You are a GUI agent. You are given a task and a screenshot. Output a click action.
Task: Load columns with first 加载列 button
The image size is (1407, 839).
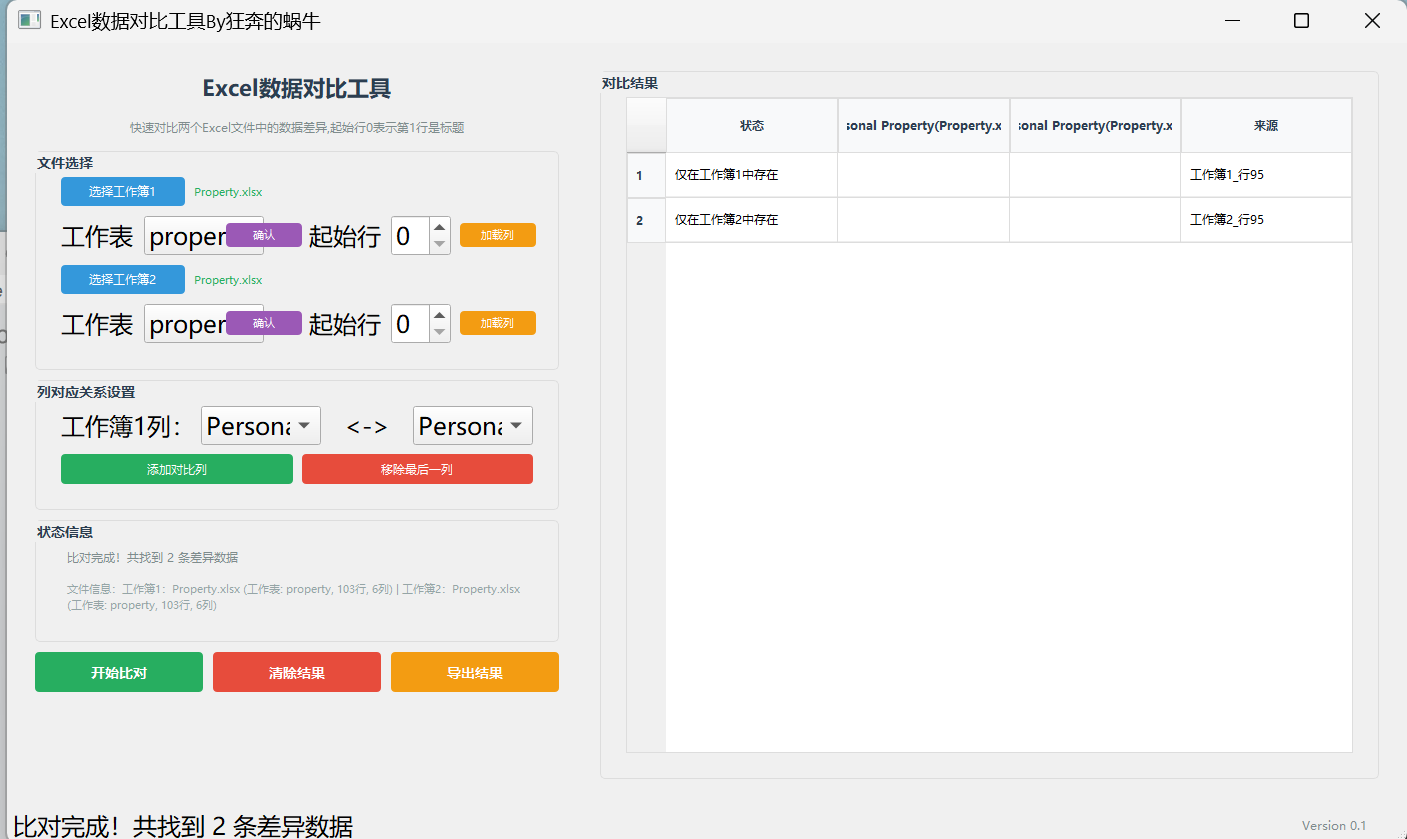(x=497, y=235)
